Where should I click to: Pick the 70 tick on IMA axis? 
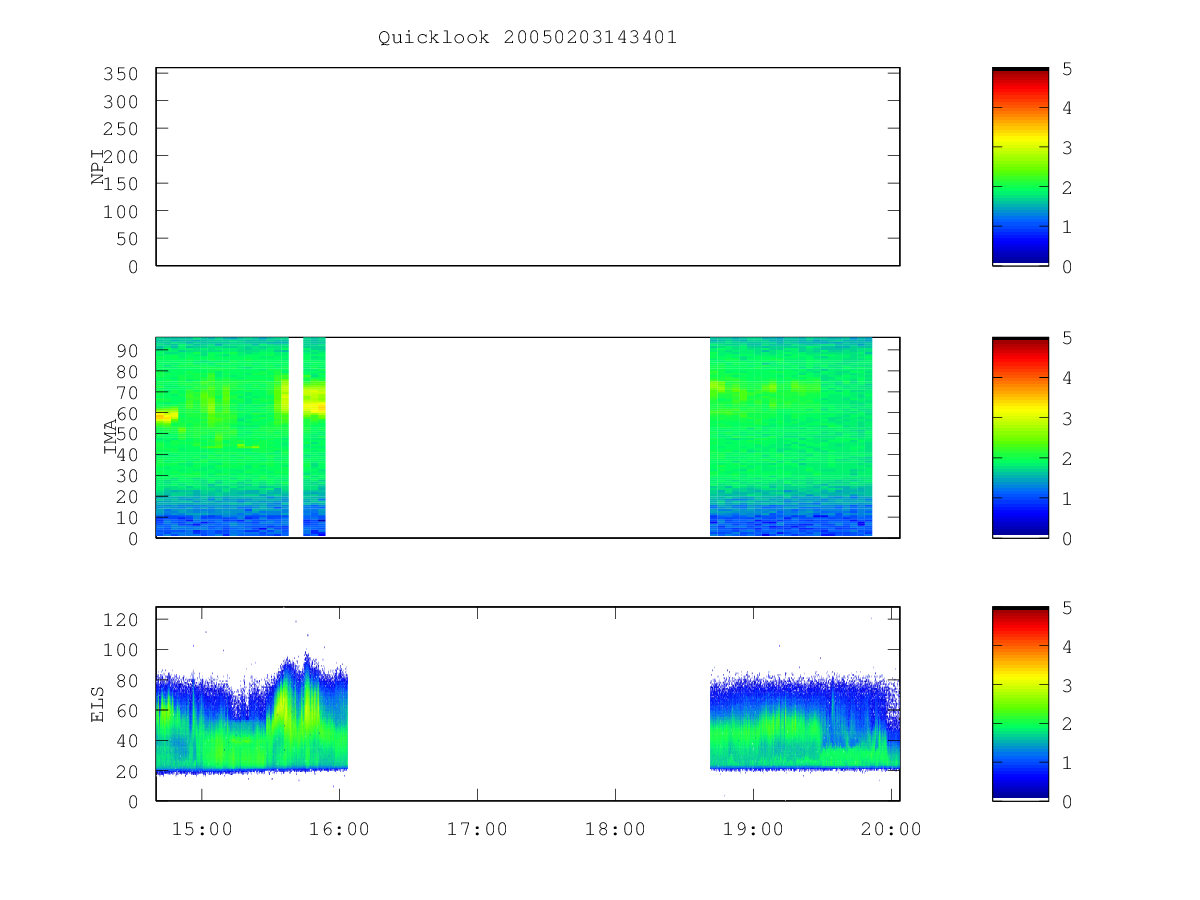pyautogui.click(x=127, y=392)
